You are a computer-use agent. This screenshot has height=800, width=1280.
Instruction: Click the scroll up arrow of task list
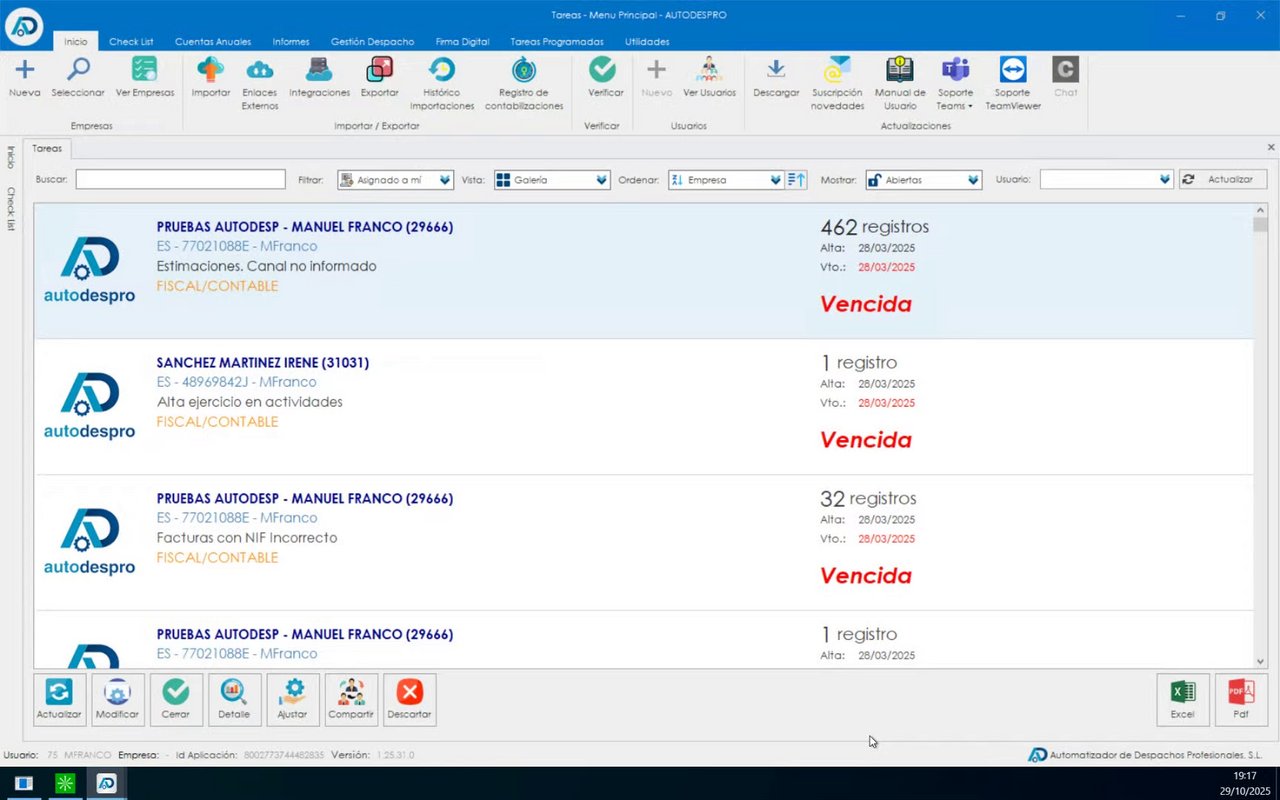[x=1260, y=210]
